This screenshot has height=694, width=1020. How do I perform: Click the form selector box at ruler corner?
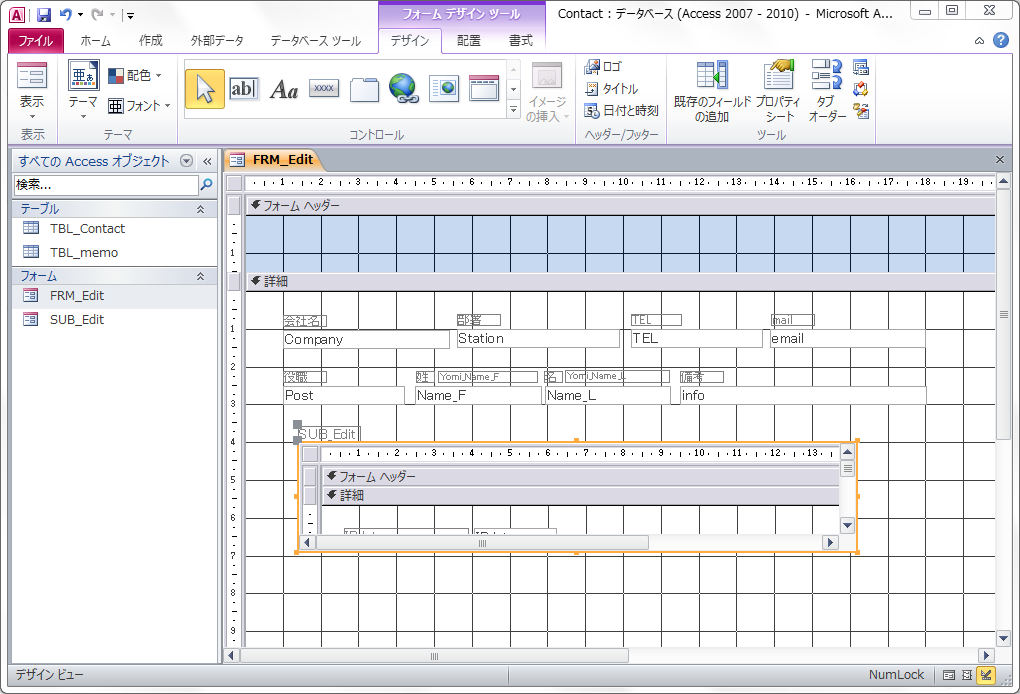point(234,183)
